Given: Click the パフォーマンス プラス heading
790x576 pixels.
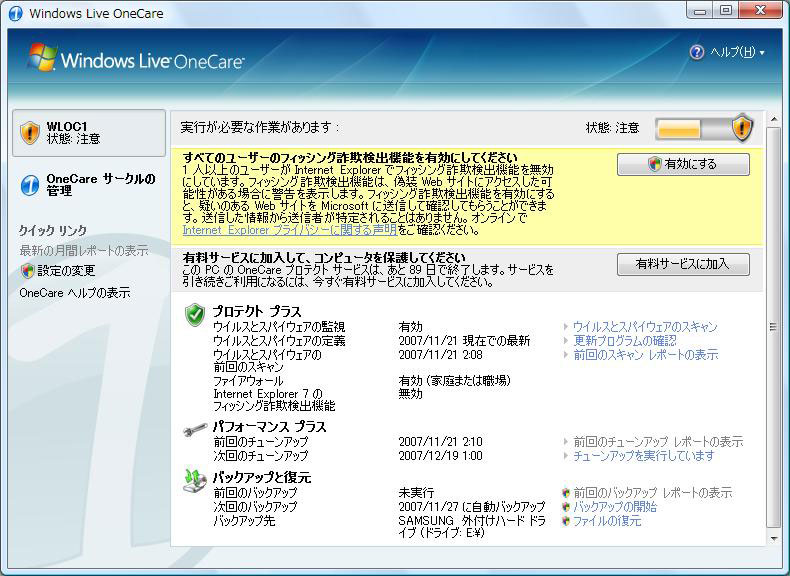Looking at the screenshot, I should tap(270, 427).
